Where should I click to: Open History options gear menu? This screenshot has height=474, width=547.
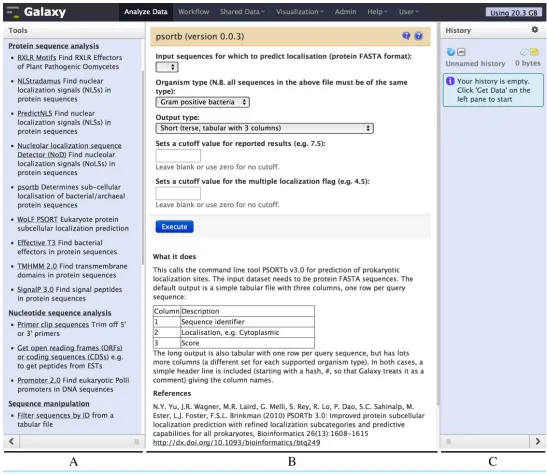(534, 30)
